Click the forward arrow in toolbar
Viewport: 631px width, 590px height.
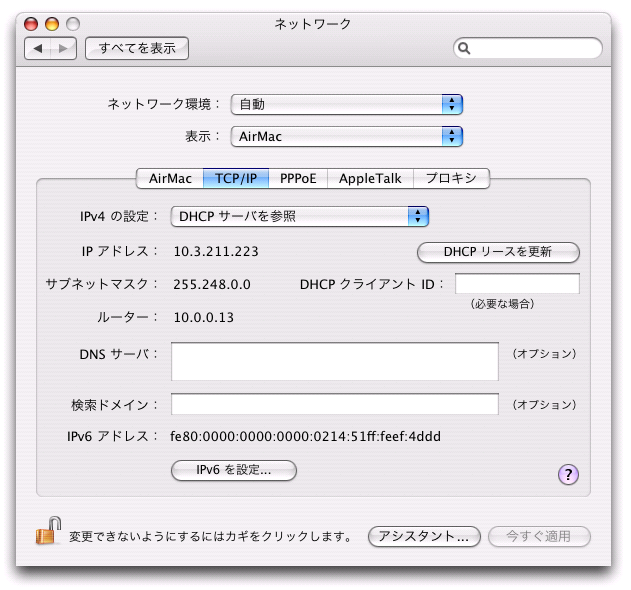[x=63, y=48]
